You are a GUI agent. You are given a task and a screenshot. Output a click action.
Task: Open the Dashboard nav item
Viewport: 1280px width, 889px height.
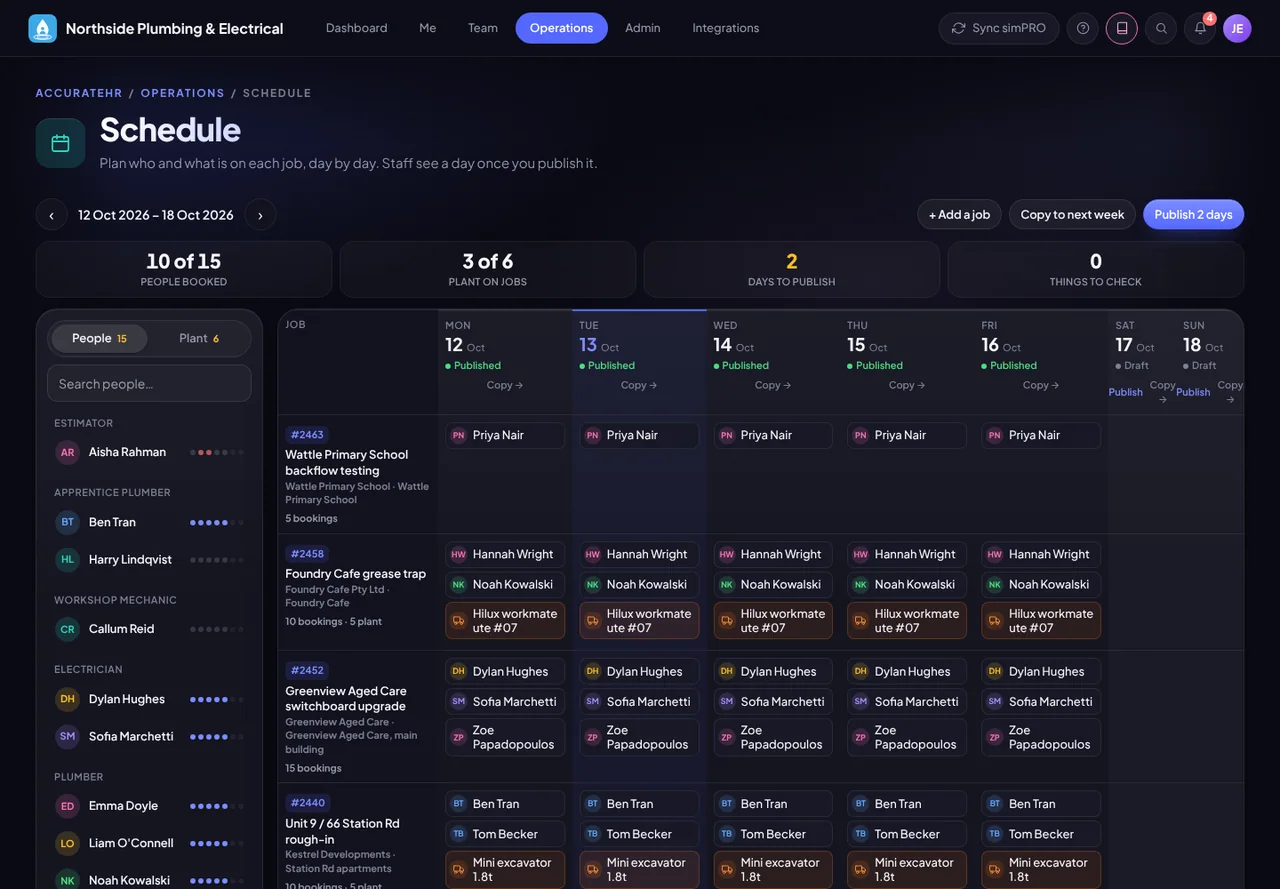[357, 28]
